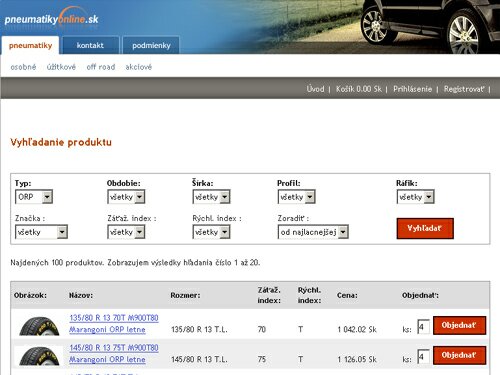Click the price 1 042.02 Sk
The height and width of the screenshot is (375, 500).
point(357,330)
